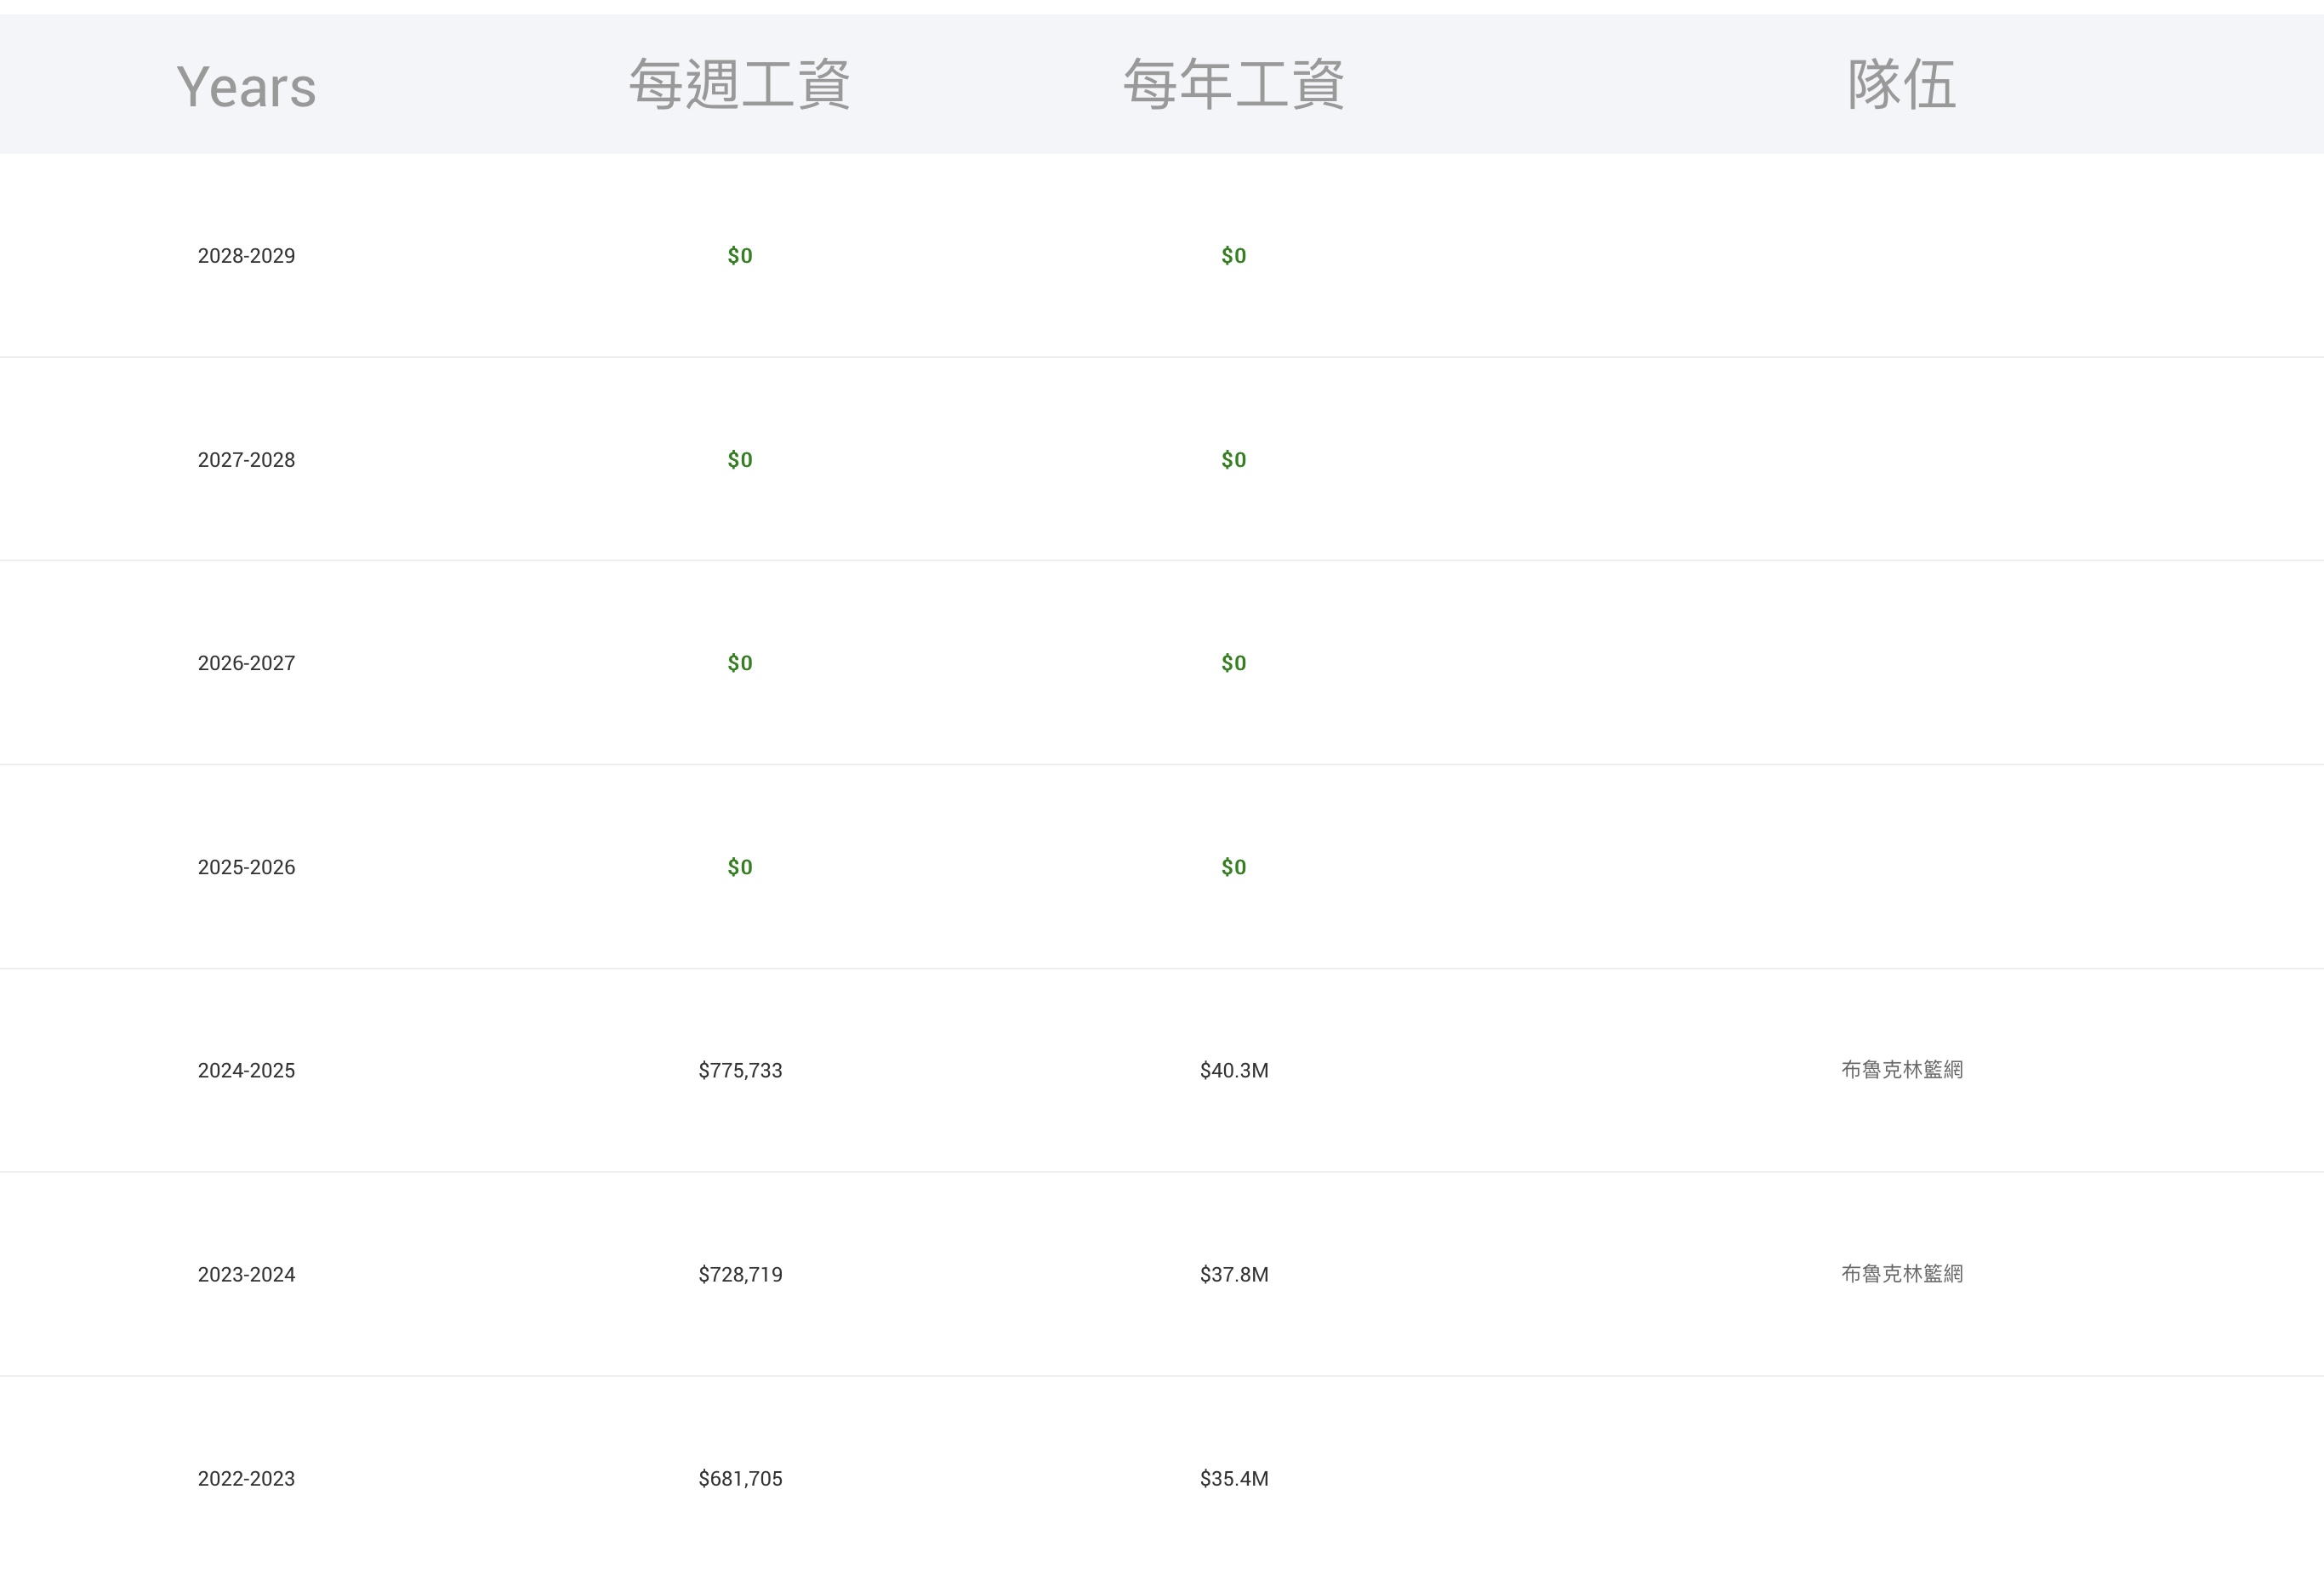Image resolution: width=2324 pixels, height=1569 pixels.
Task: Click yearly wage $37.8M
Action: click(1233, 1275)
